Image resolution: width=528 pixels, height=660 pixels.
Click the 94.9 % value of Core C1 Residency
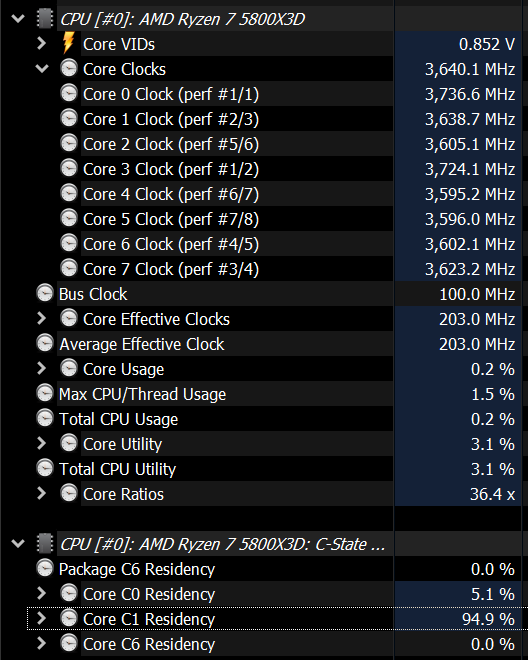(488, 619)
